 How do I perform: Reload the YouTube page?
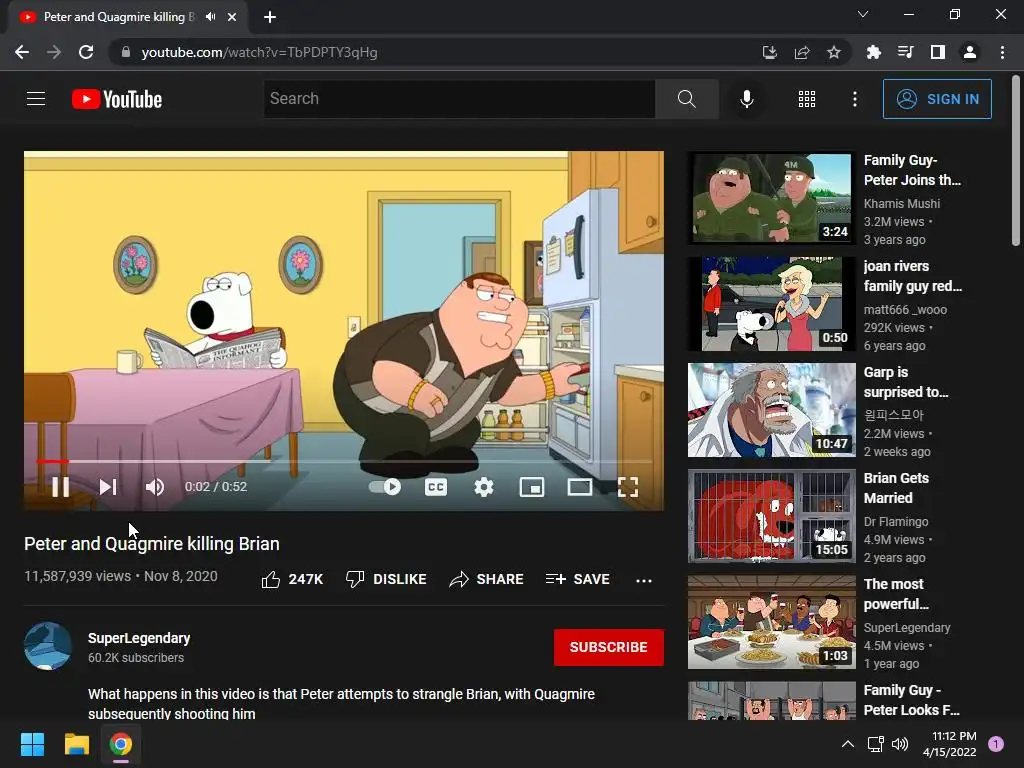[86, 52]
